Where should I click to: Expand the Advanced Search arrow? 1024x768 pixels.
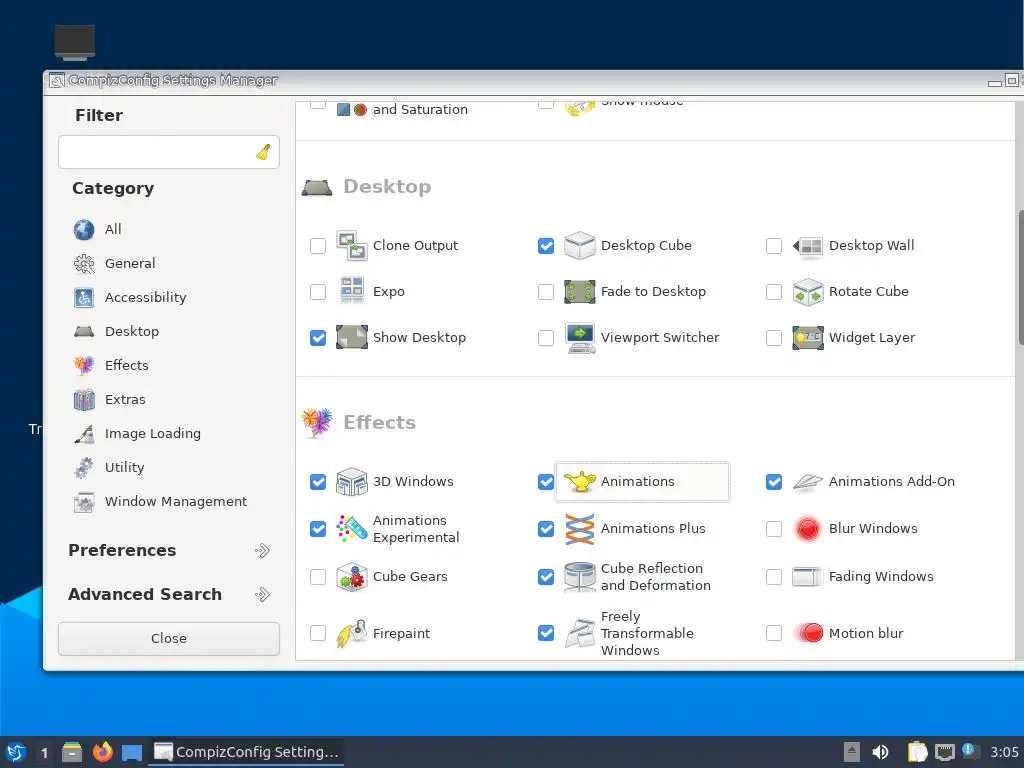click(262, 594)
